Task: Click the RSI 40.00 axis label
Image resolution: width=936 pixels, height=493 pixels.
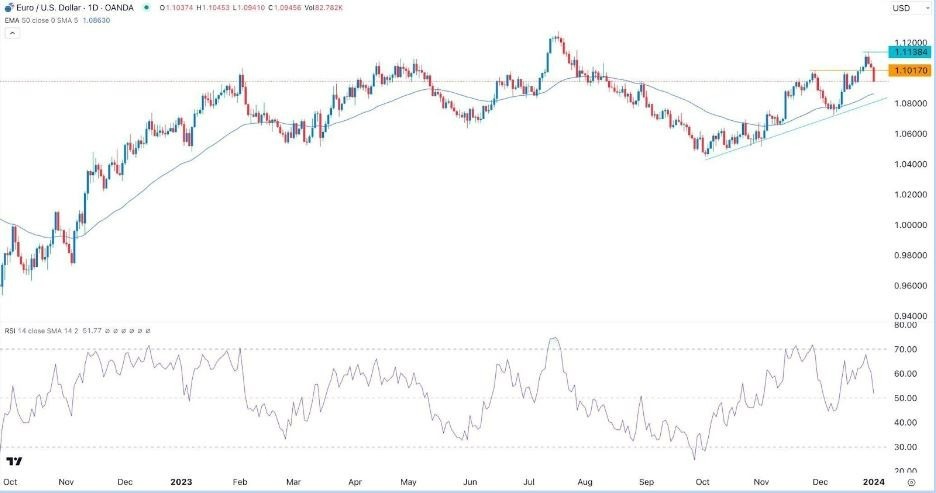Action: click(906, 423)
